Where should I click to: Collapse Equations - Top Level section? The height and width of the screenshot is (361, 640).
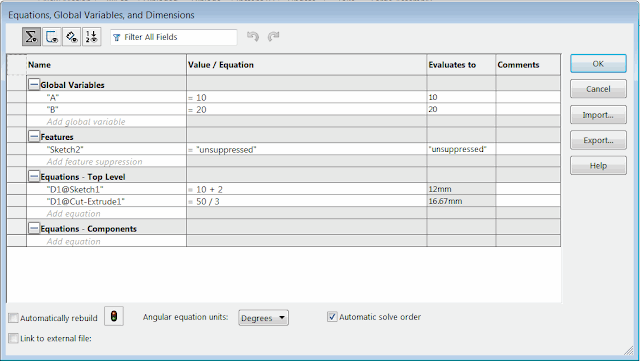pyautogui.click(x=34, y=177)
